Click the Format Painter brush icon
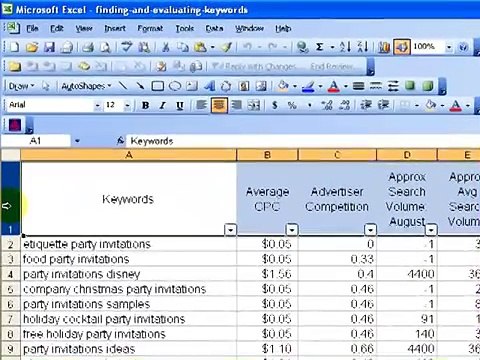 226,47
